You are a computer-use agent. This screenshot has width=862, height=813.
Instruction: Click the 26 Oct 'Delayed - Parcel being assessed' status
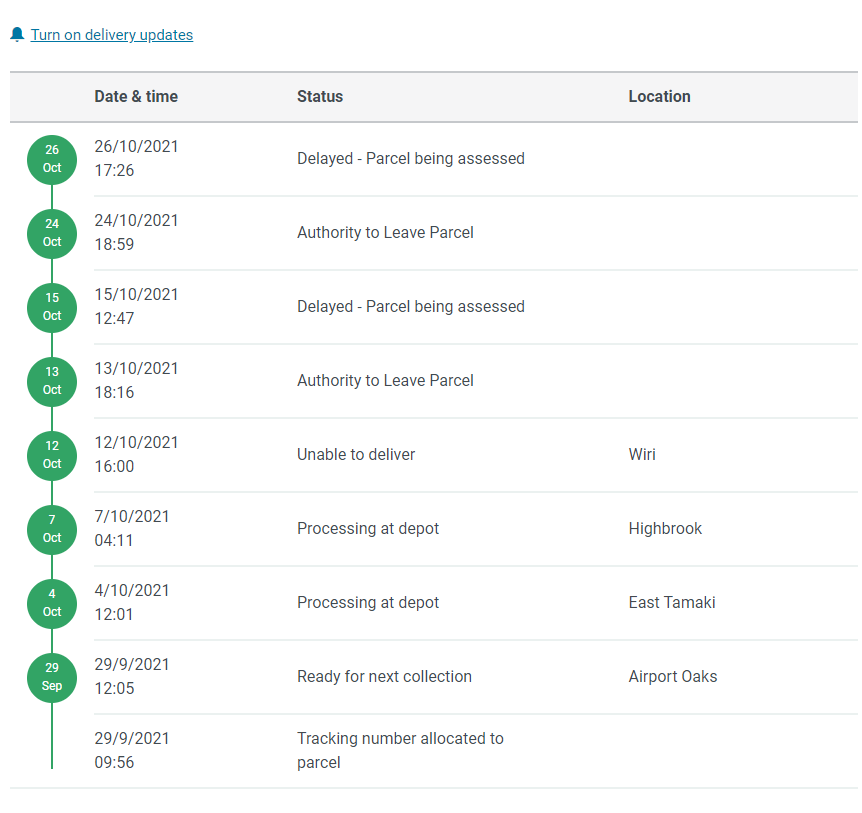411,159
